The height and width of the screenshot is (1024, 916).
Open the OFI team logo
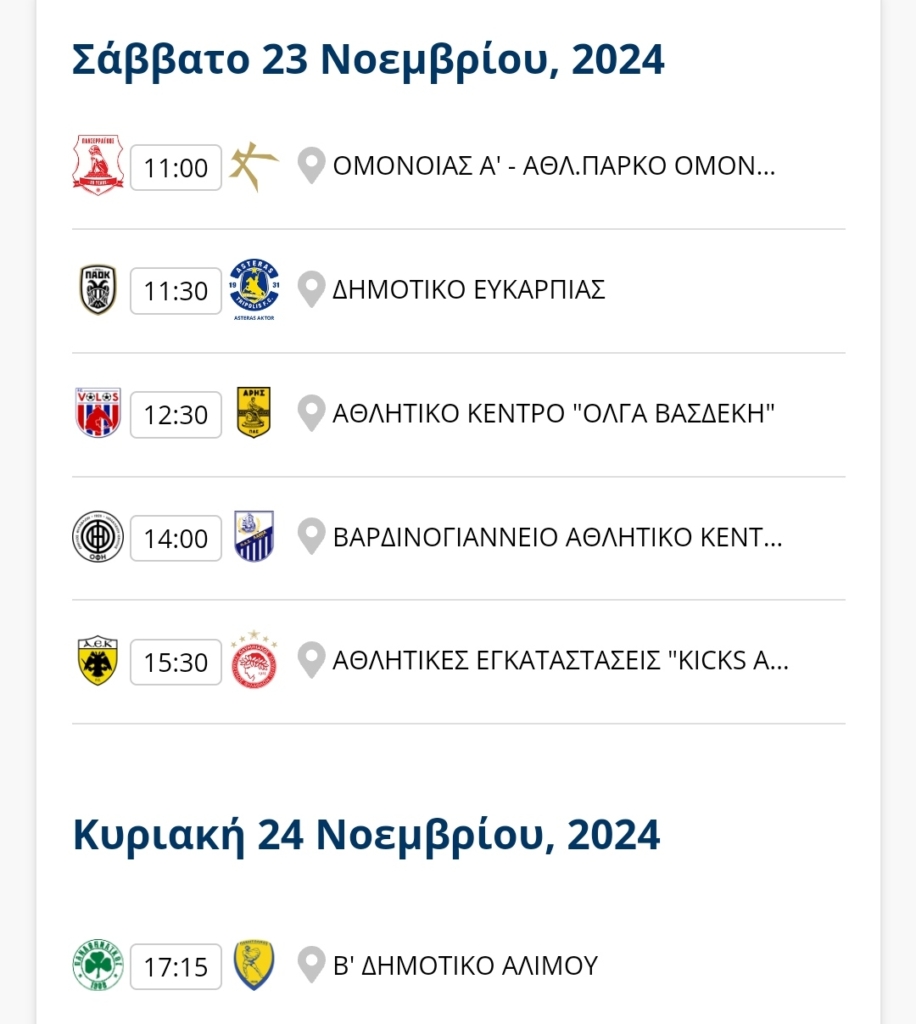[98, 537]
